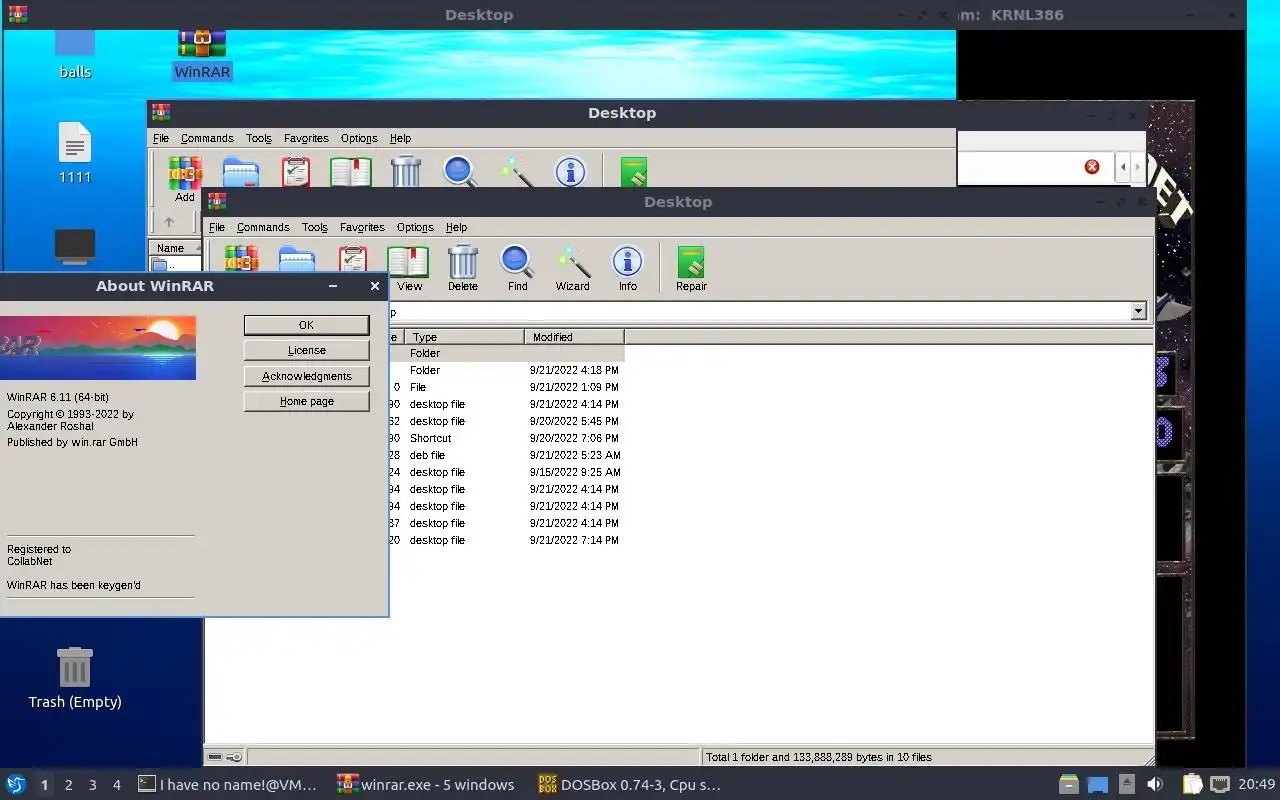Click the date '9/21/2022 7:14 PM'
1280x800 pixels.
574,540
